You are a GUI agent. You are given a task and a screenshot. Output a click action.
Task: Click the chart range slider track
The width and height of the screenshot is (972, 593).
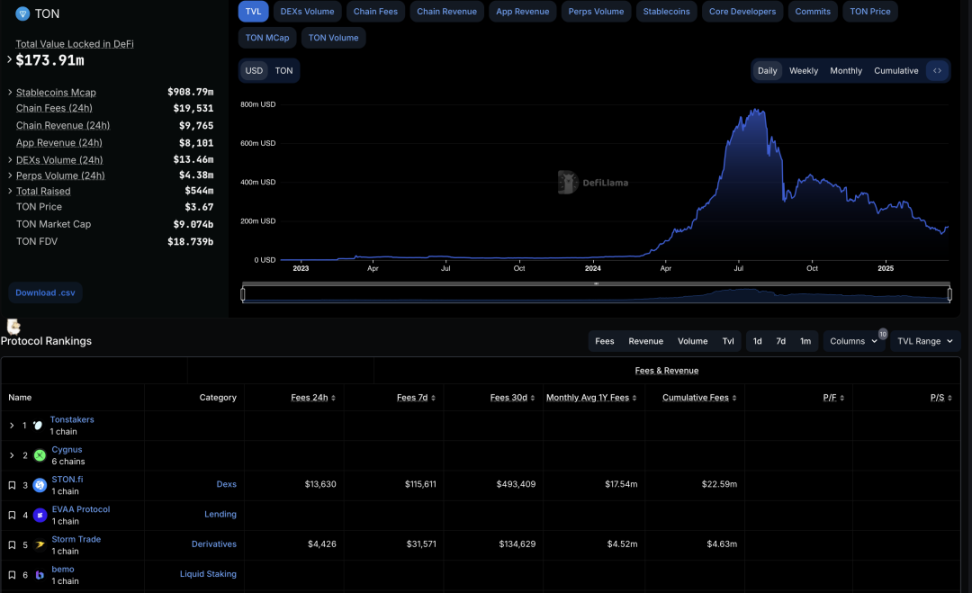point(596,295)
